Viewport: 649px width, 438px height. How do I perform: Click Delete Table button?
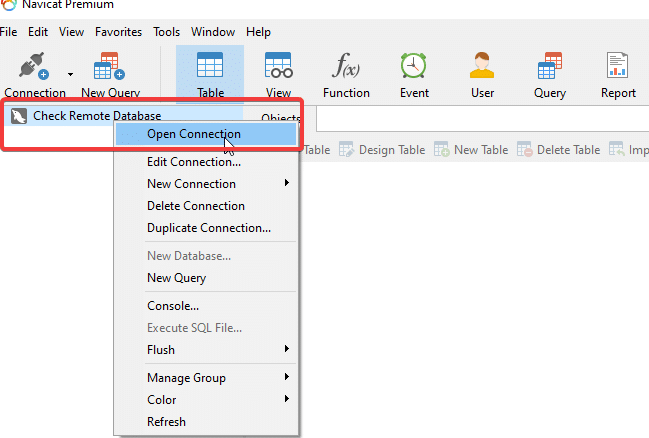(559, 150)
